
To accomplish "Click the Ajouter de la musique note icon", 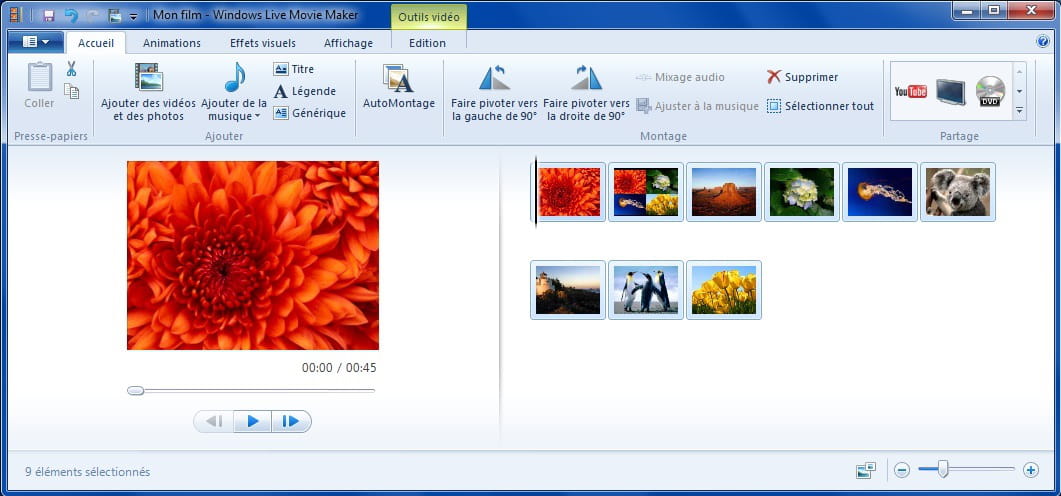I will coord(234,77).
